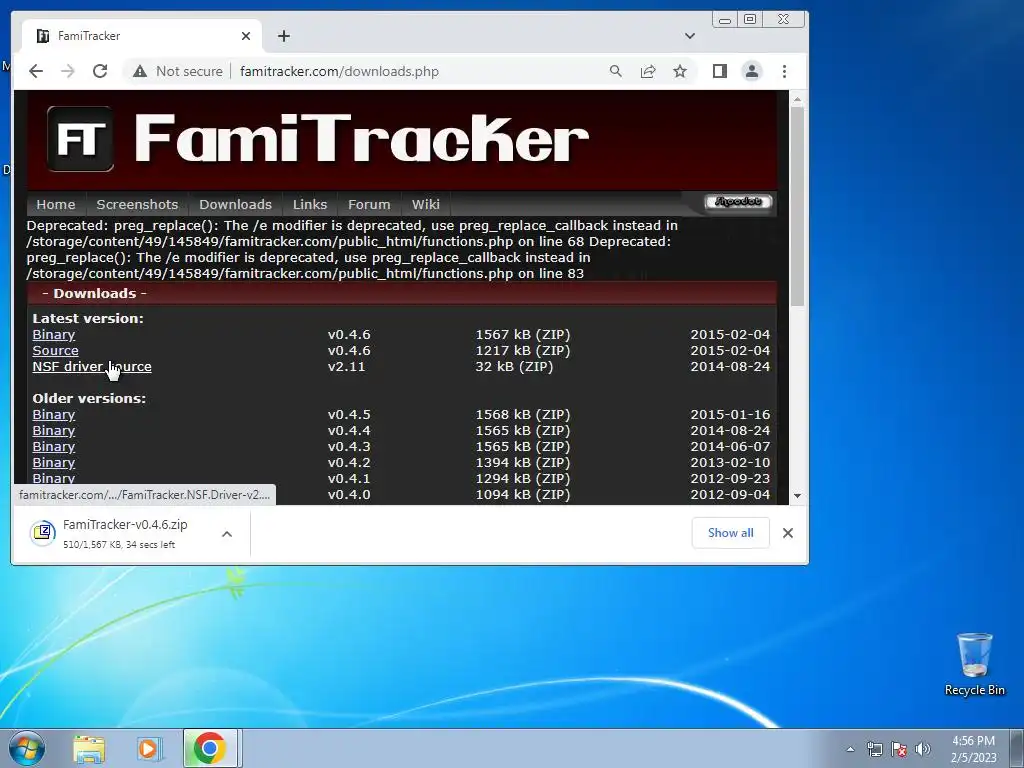This screenshot has width=1024, height=768.
Task: Click the address bar URL field
Action: click(x=411, y=71)
